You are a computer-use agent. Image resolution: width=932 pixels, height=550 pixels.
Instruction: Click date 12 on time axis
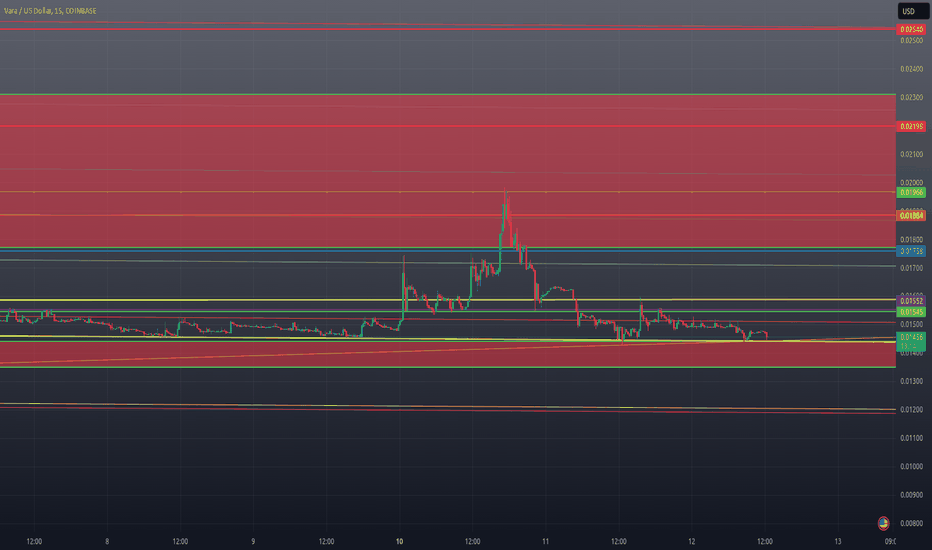691,541
